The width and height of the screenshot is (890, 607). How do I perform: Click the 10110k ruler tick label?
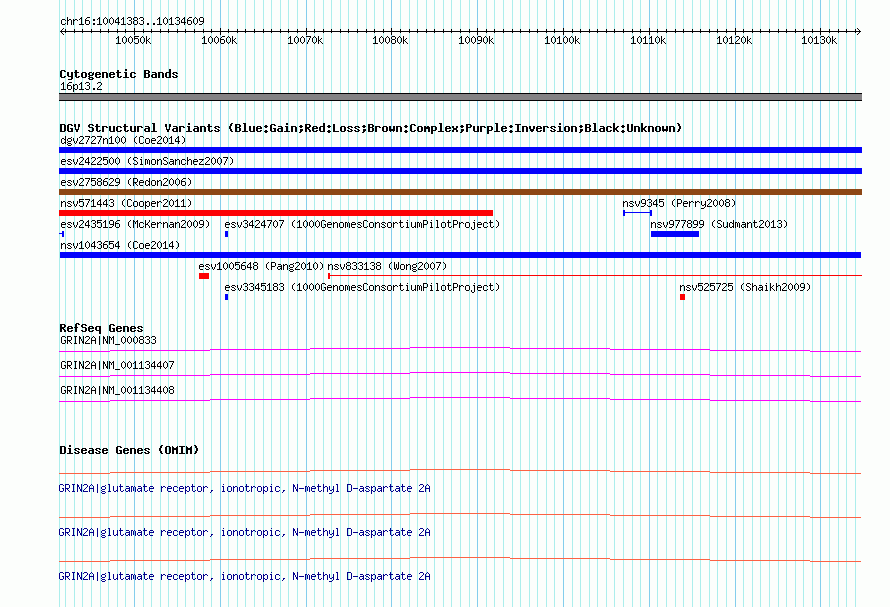648,40
